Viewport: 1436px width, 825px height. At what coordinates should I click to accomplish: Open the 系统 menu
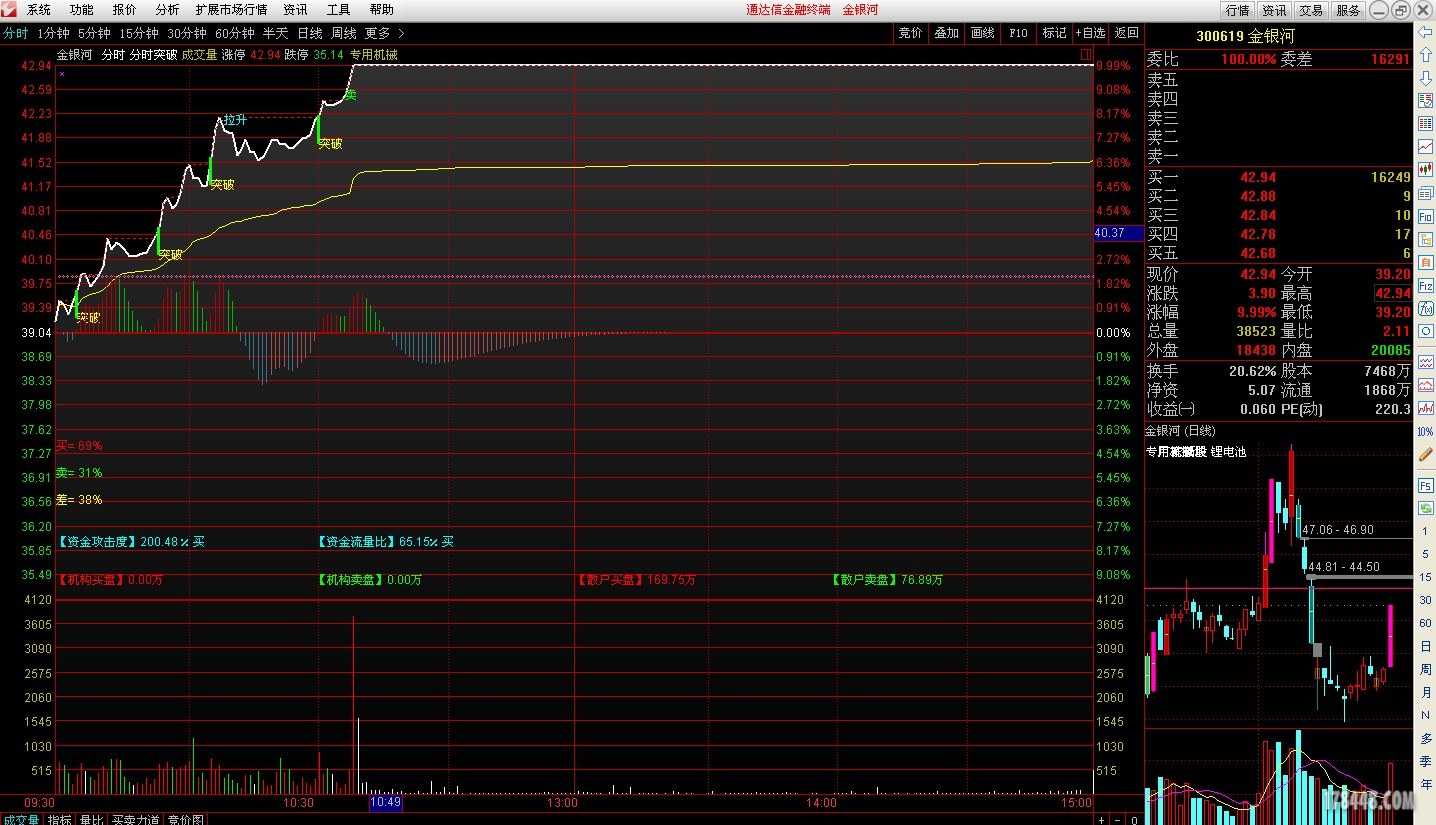[39, 10]
